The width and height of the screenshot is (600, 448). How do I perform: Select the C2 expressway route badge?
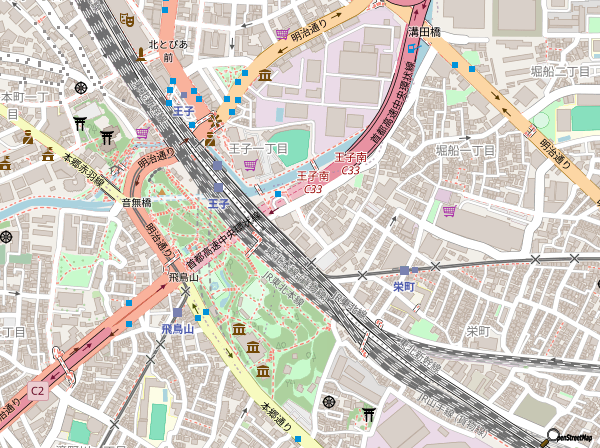(37, 390)
